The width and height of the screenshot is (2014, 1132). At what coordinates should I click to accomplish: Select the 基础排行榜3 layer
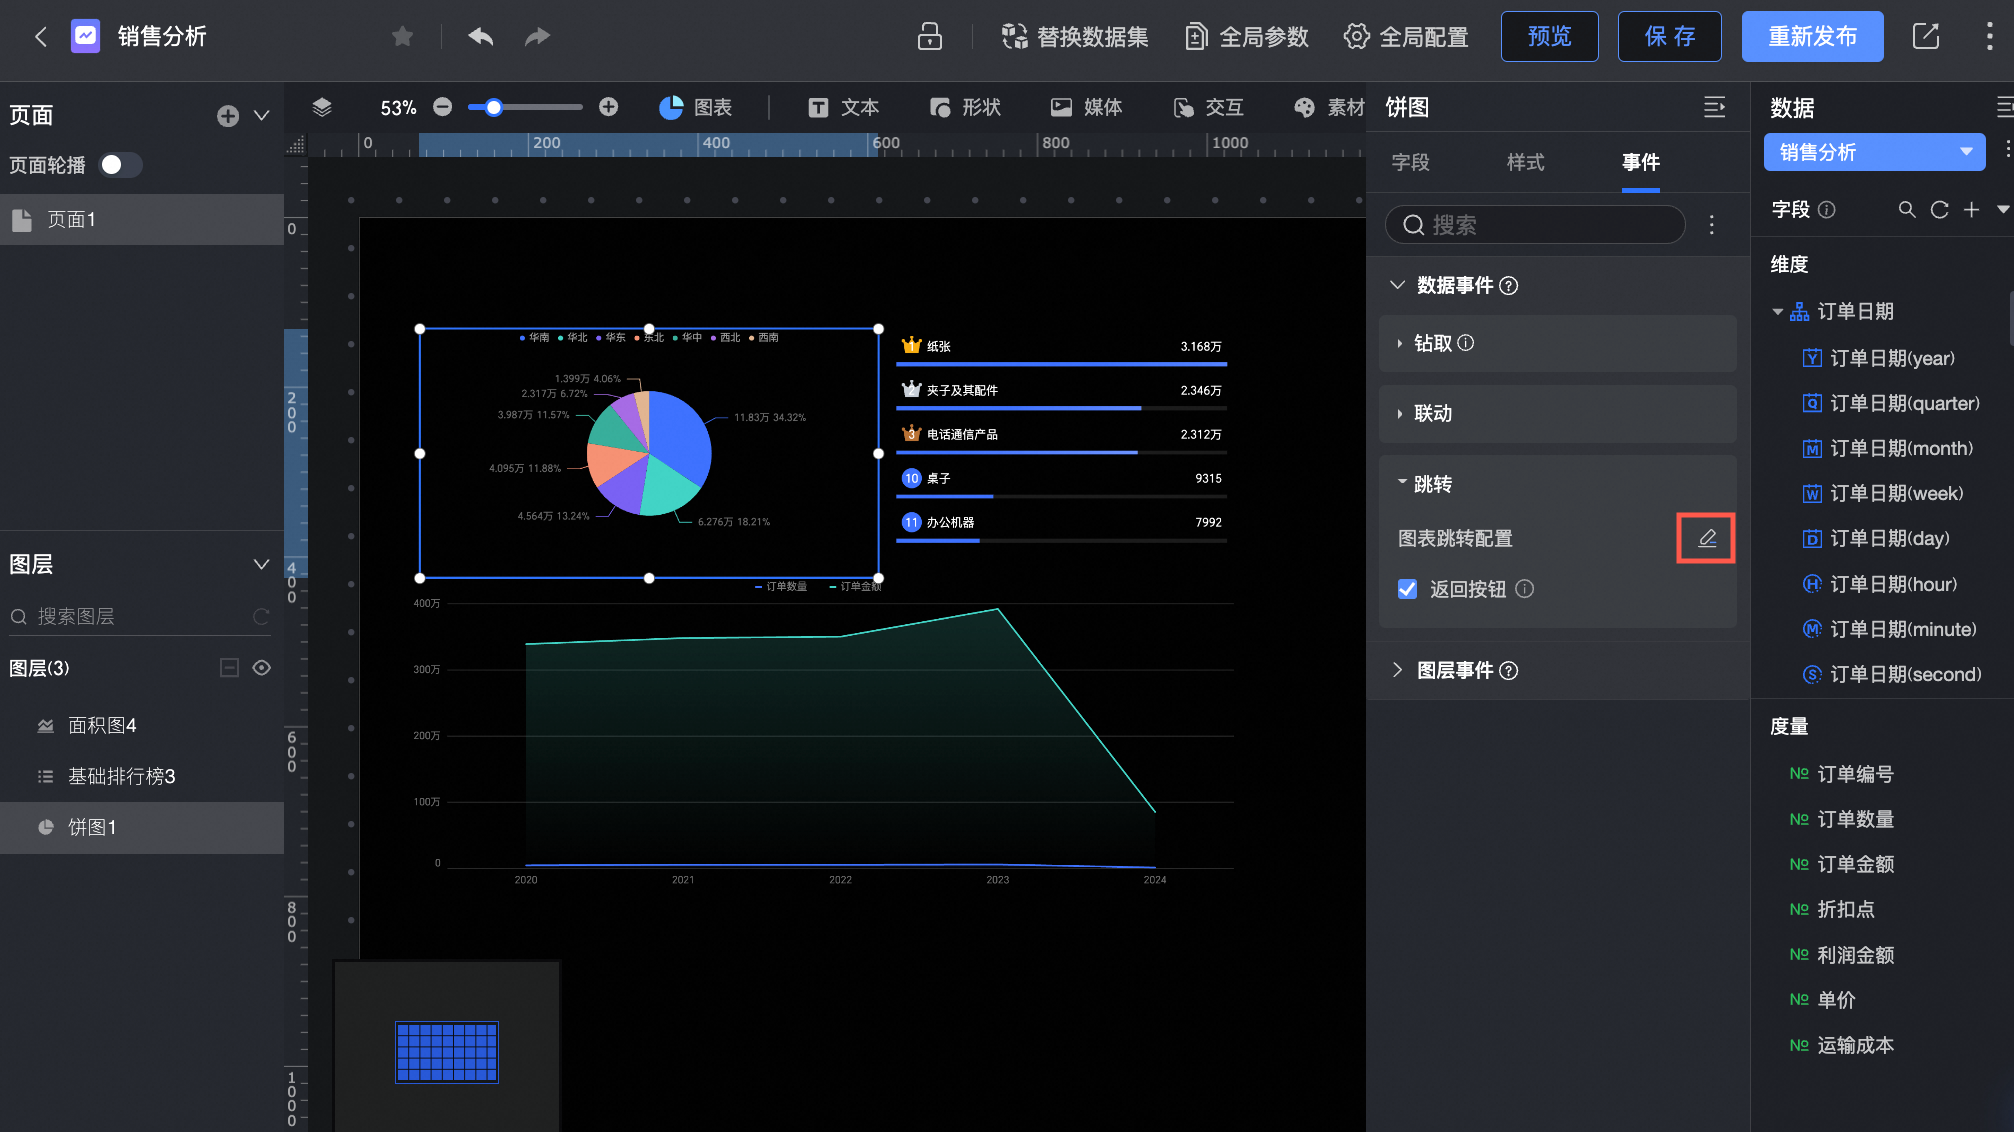click(x=142, y=776)
